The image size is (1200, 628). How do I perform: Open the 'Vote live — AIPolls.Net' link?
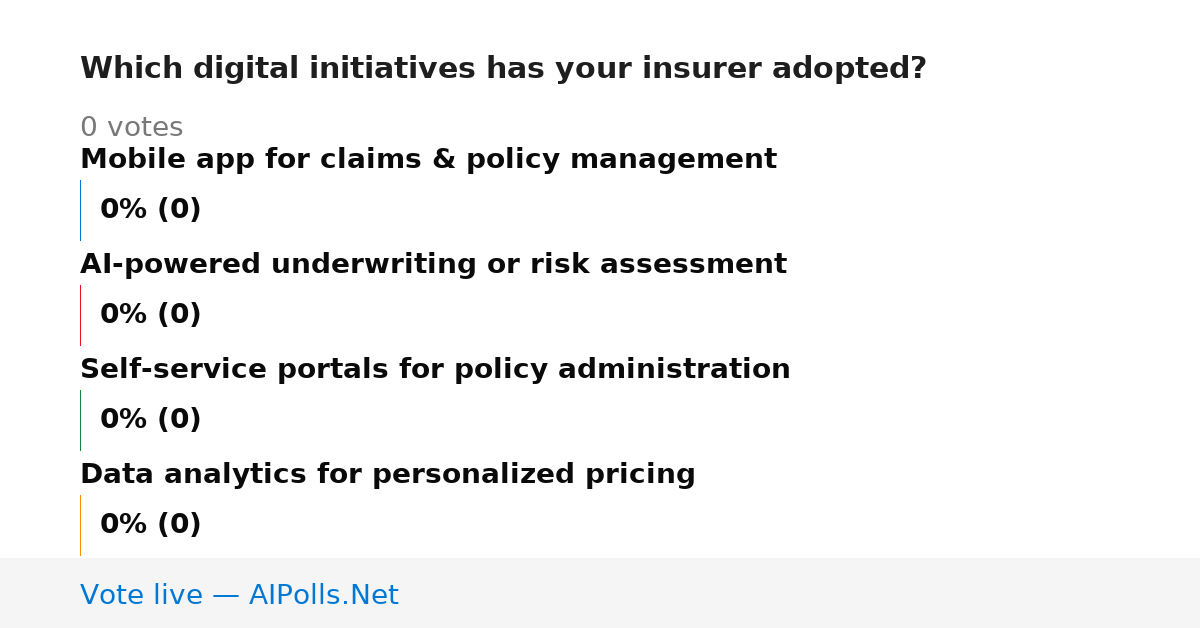tap(239, 596)
